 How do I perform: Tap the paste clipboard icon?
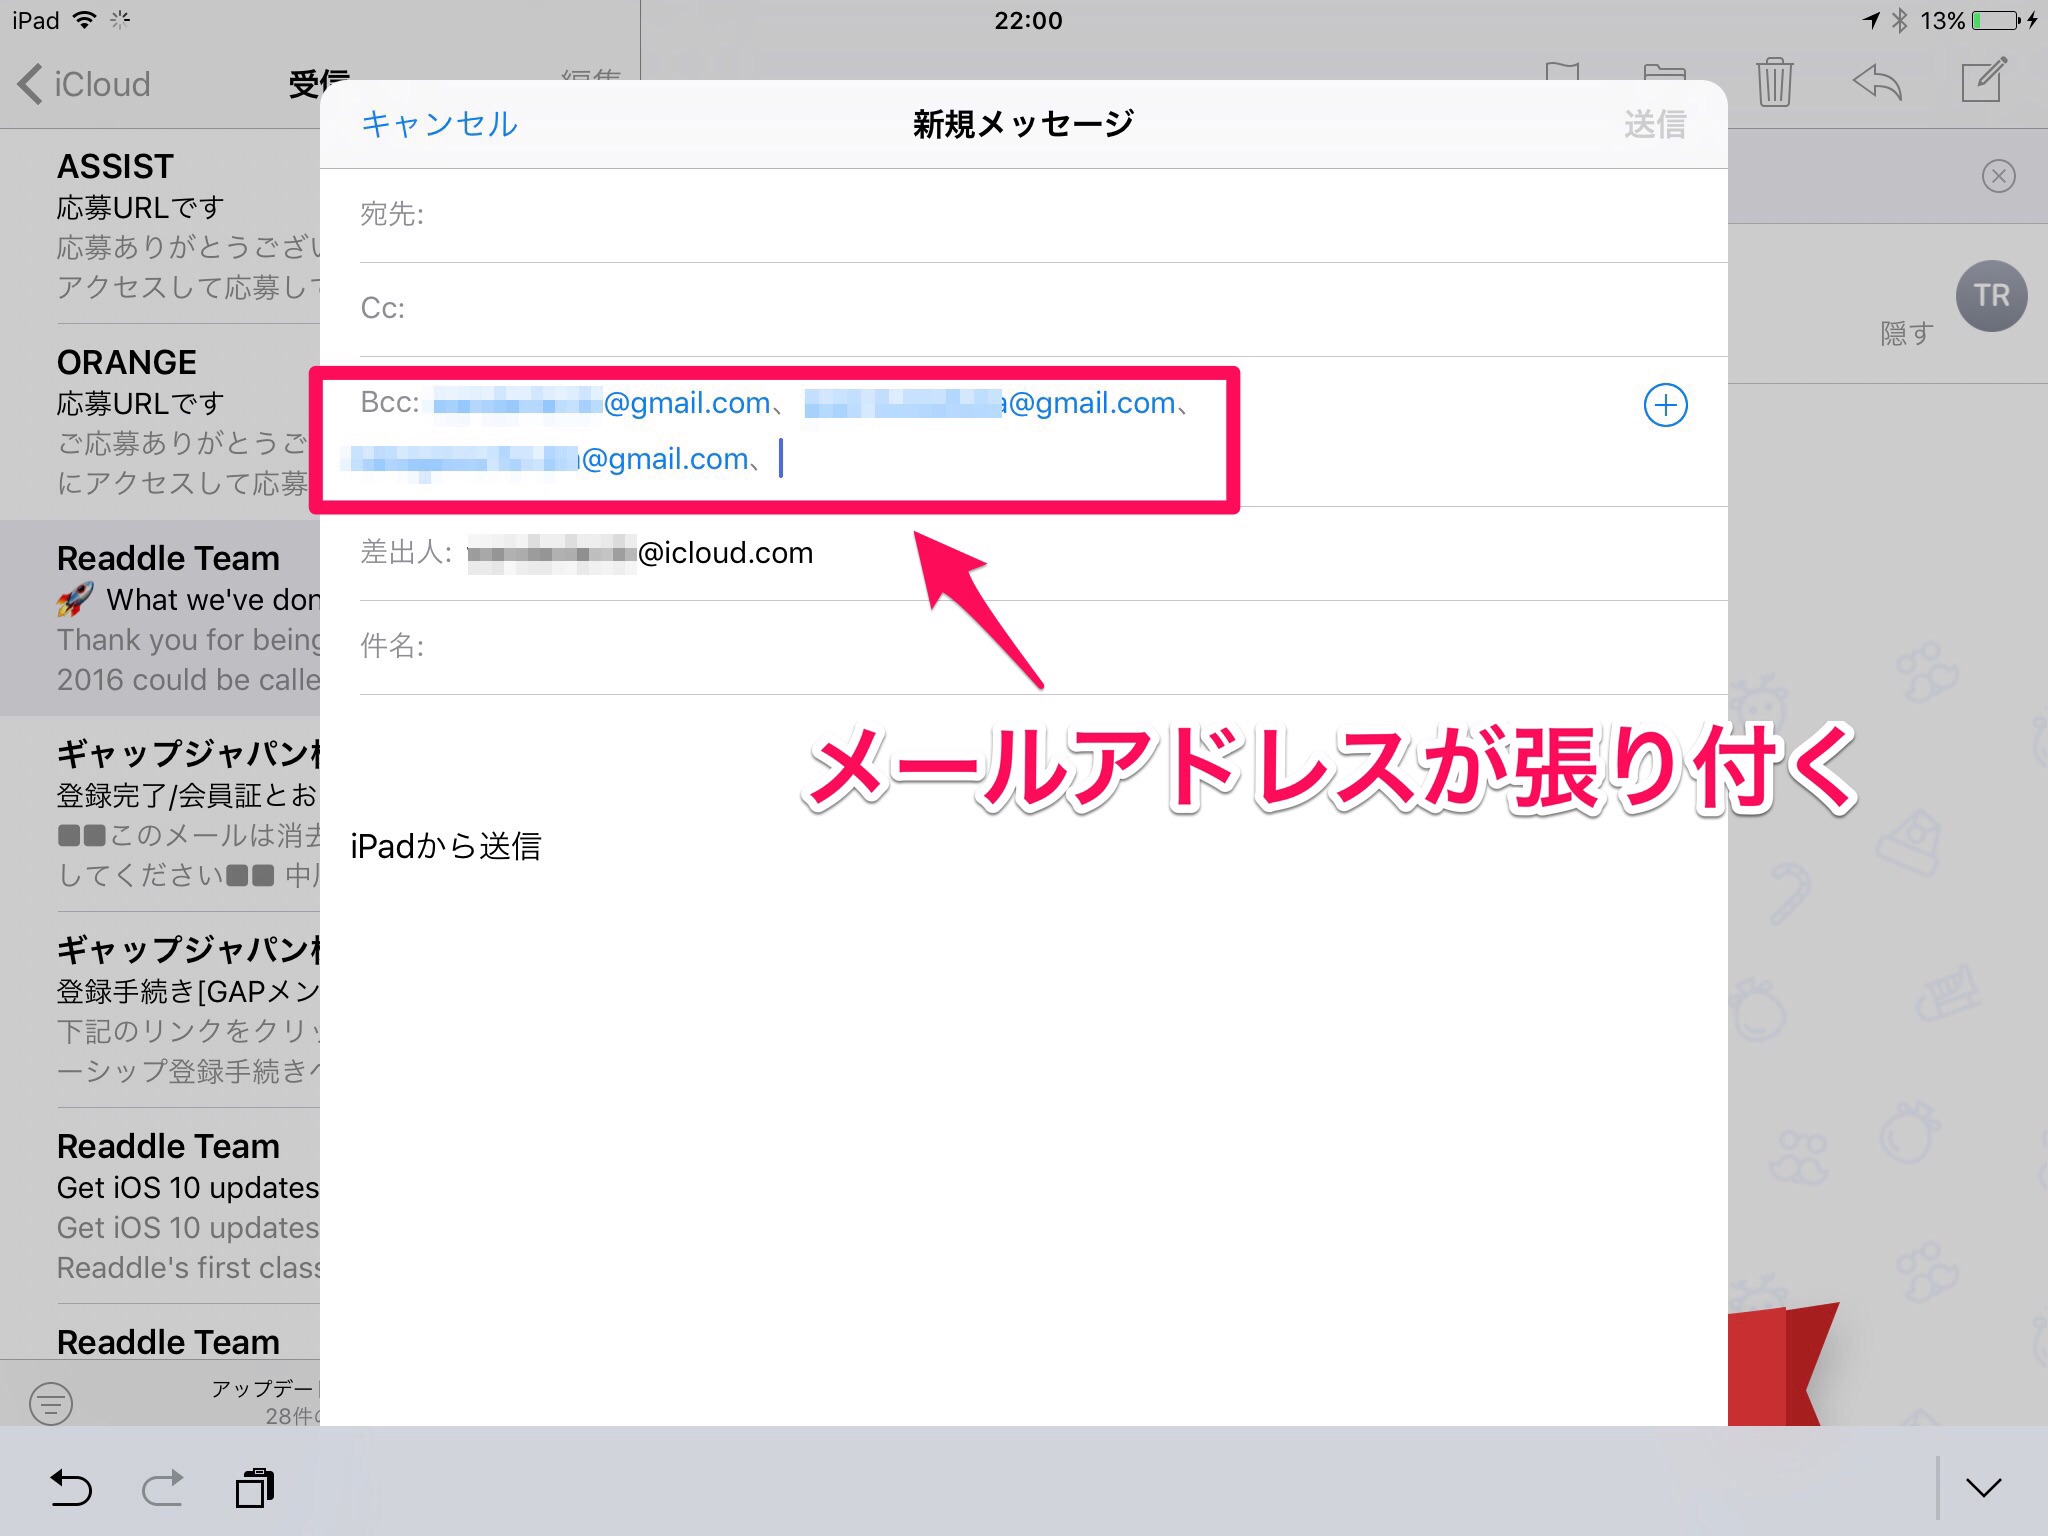point(255,1488)
